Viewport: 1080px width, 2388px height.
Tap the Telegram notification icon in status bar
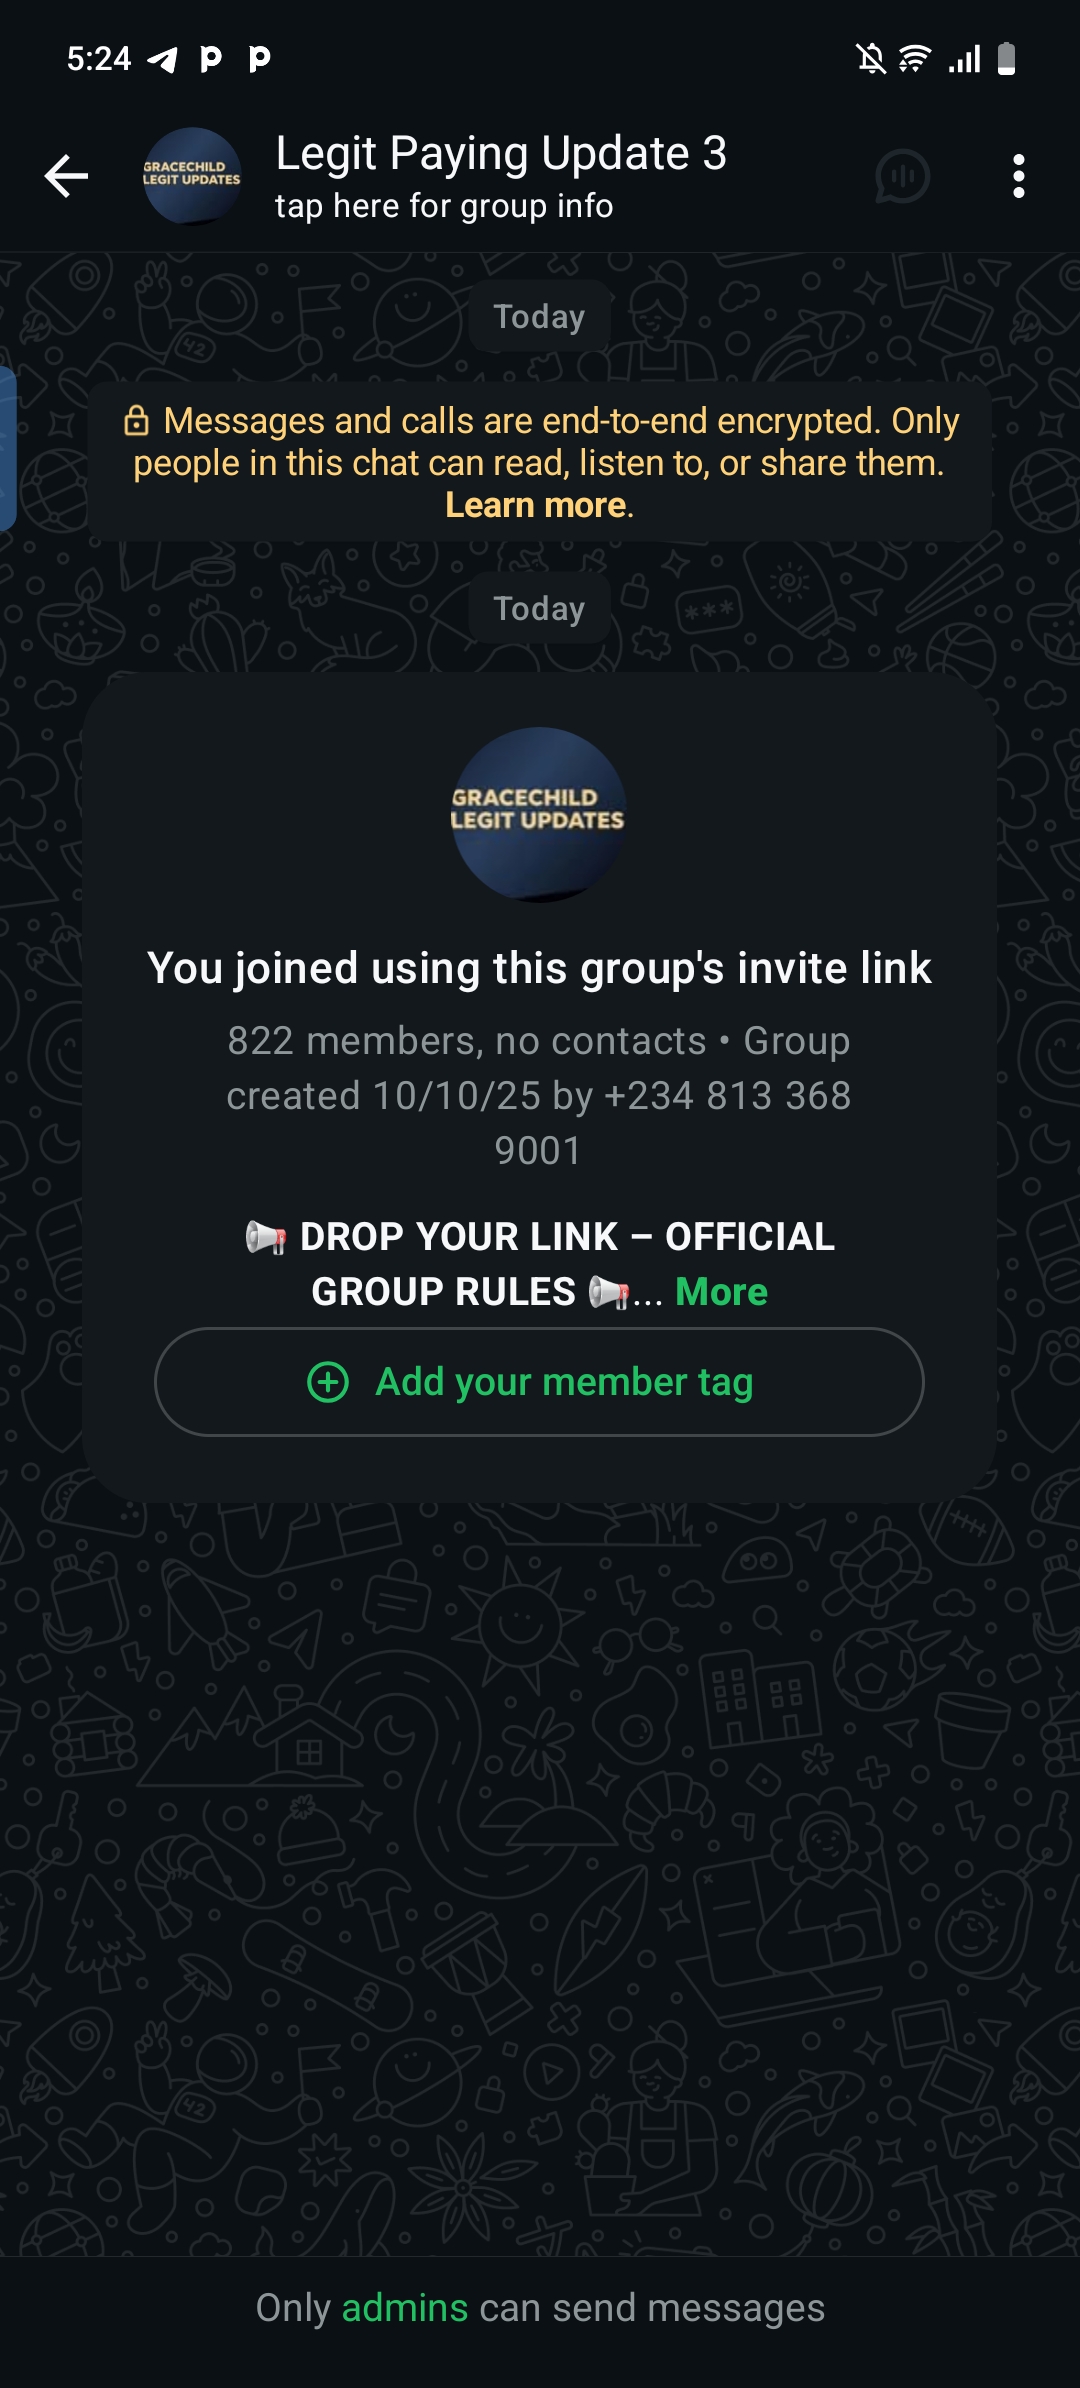pos(163,60)
